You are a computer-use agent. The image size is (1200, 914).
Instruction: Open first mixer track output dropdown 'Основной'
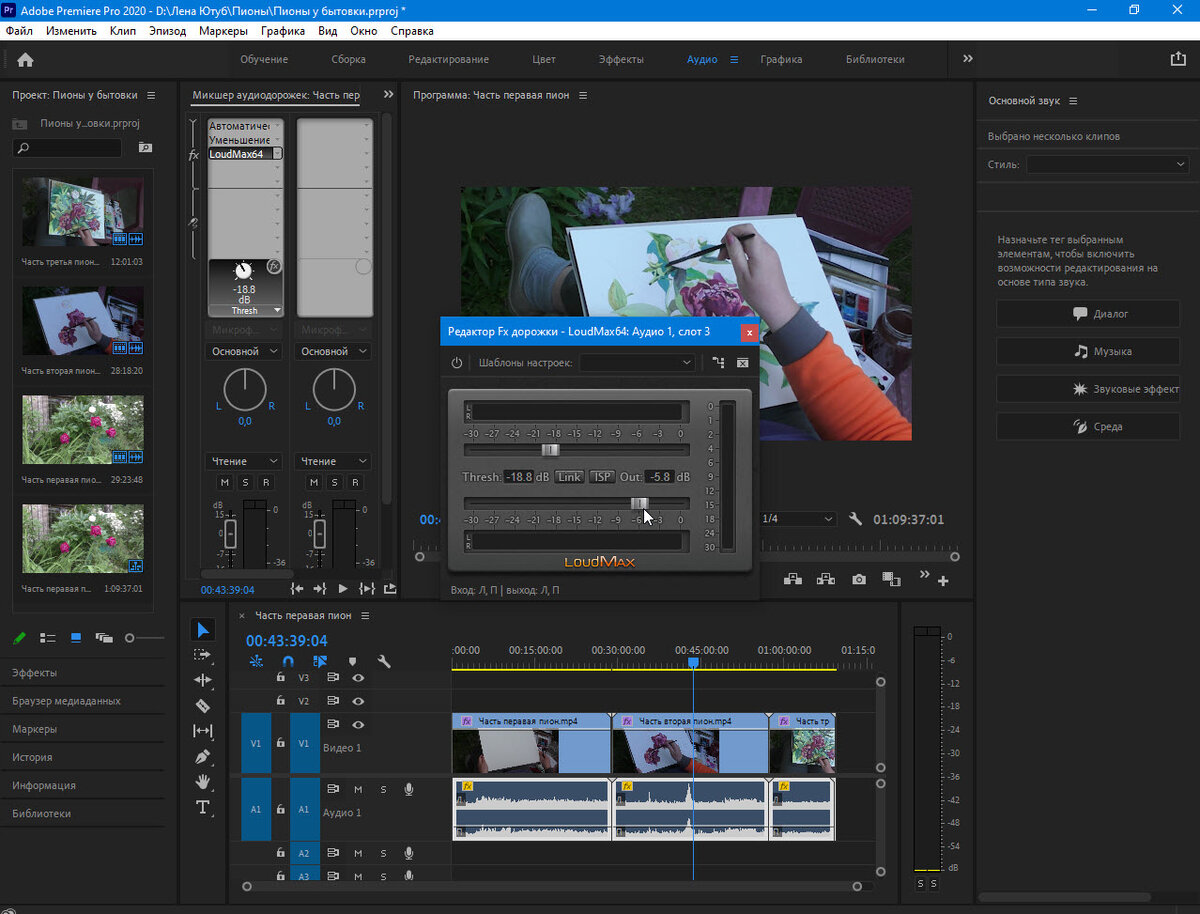(x=245, y=352)
